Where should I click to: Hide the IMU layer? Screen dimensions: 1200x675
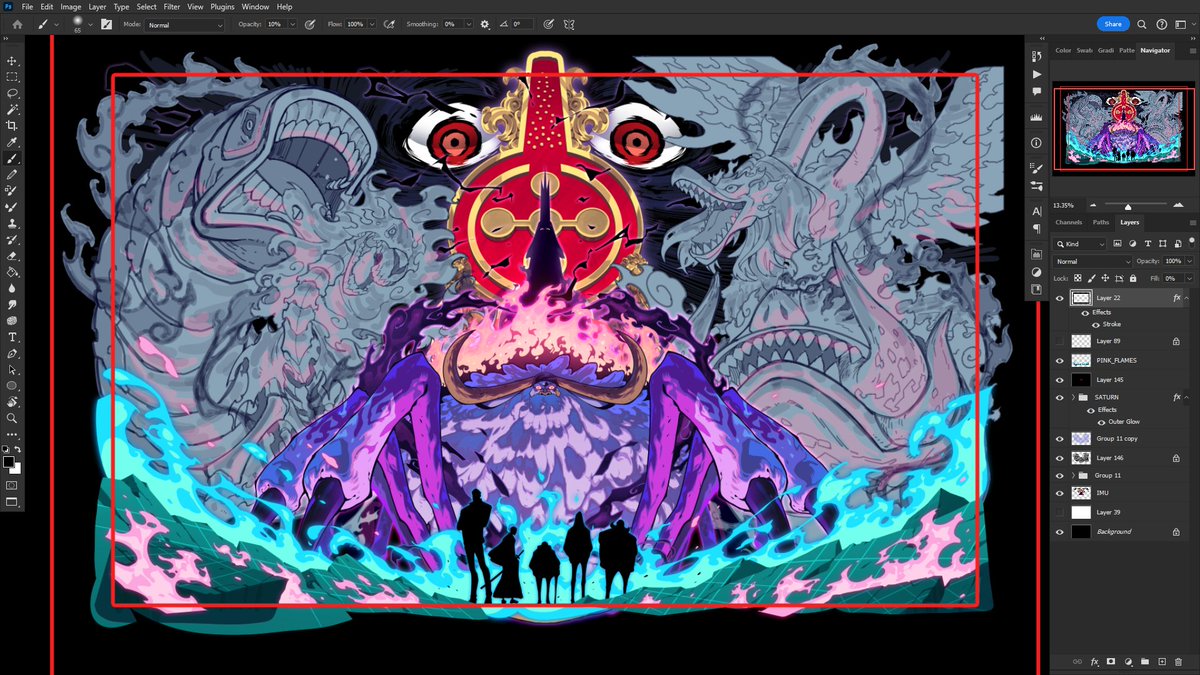(1060, 493)
